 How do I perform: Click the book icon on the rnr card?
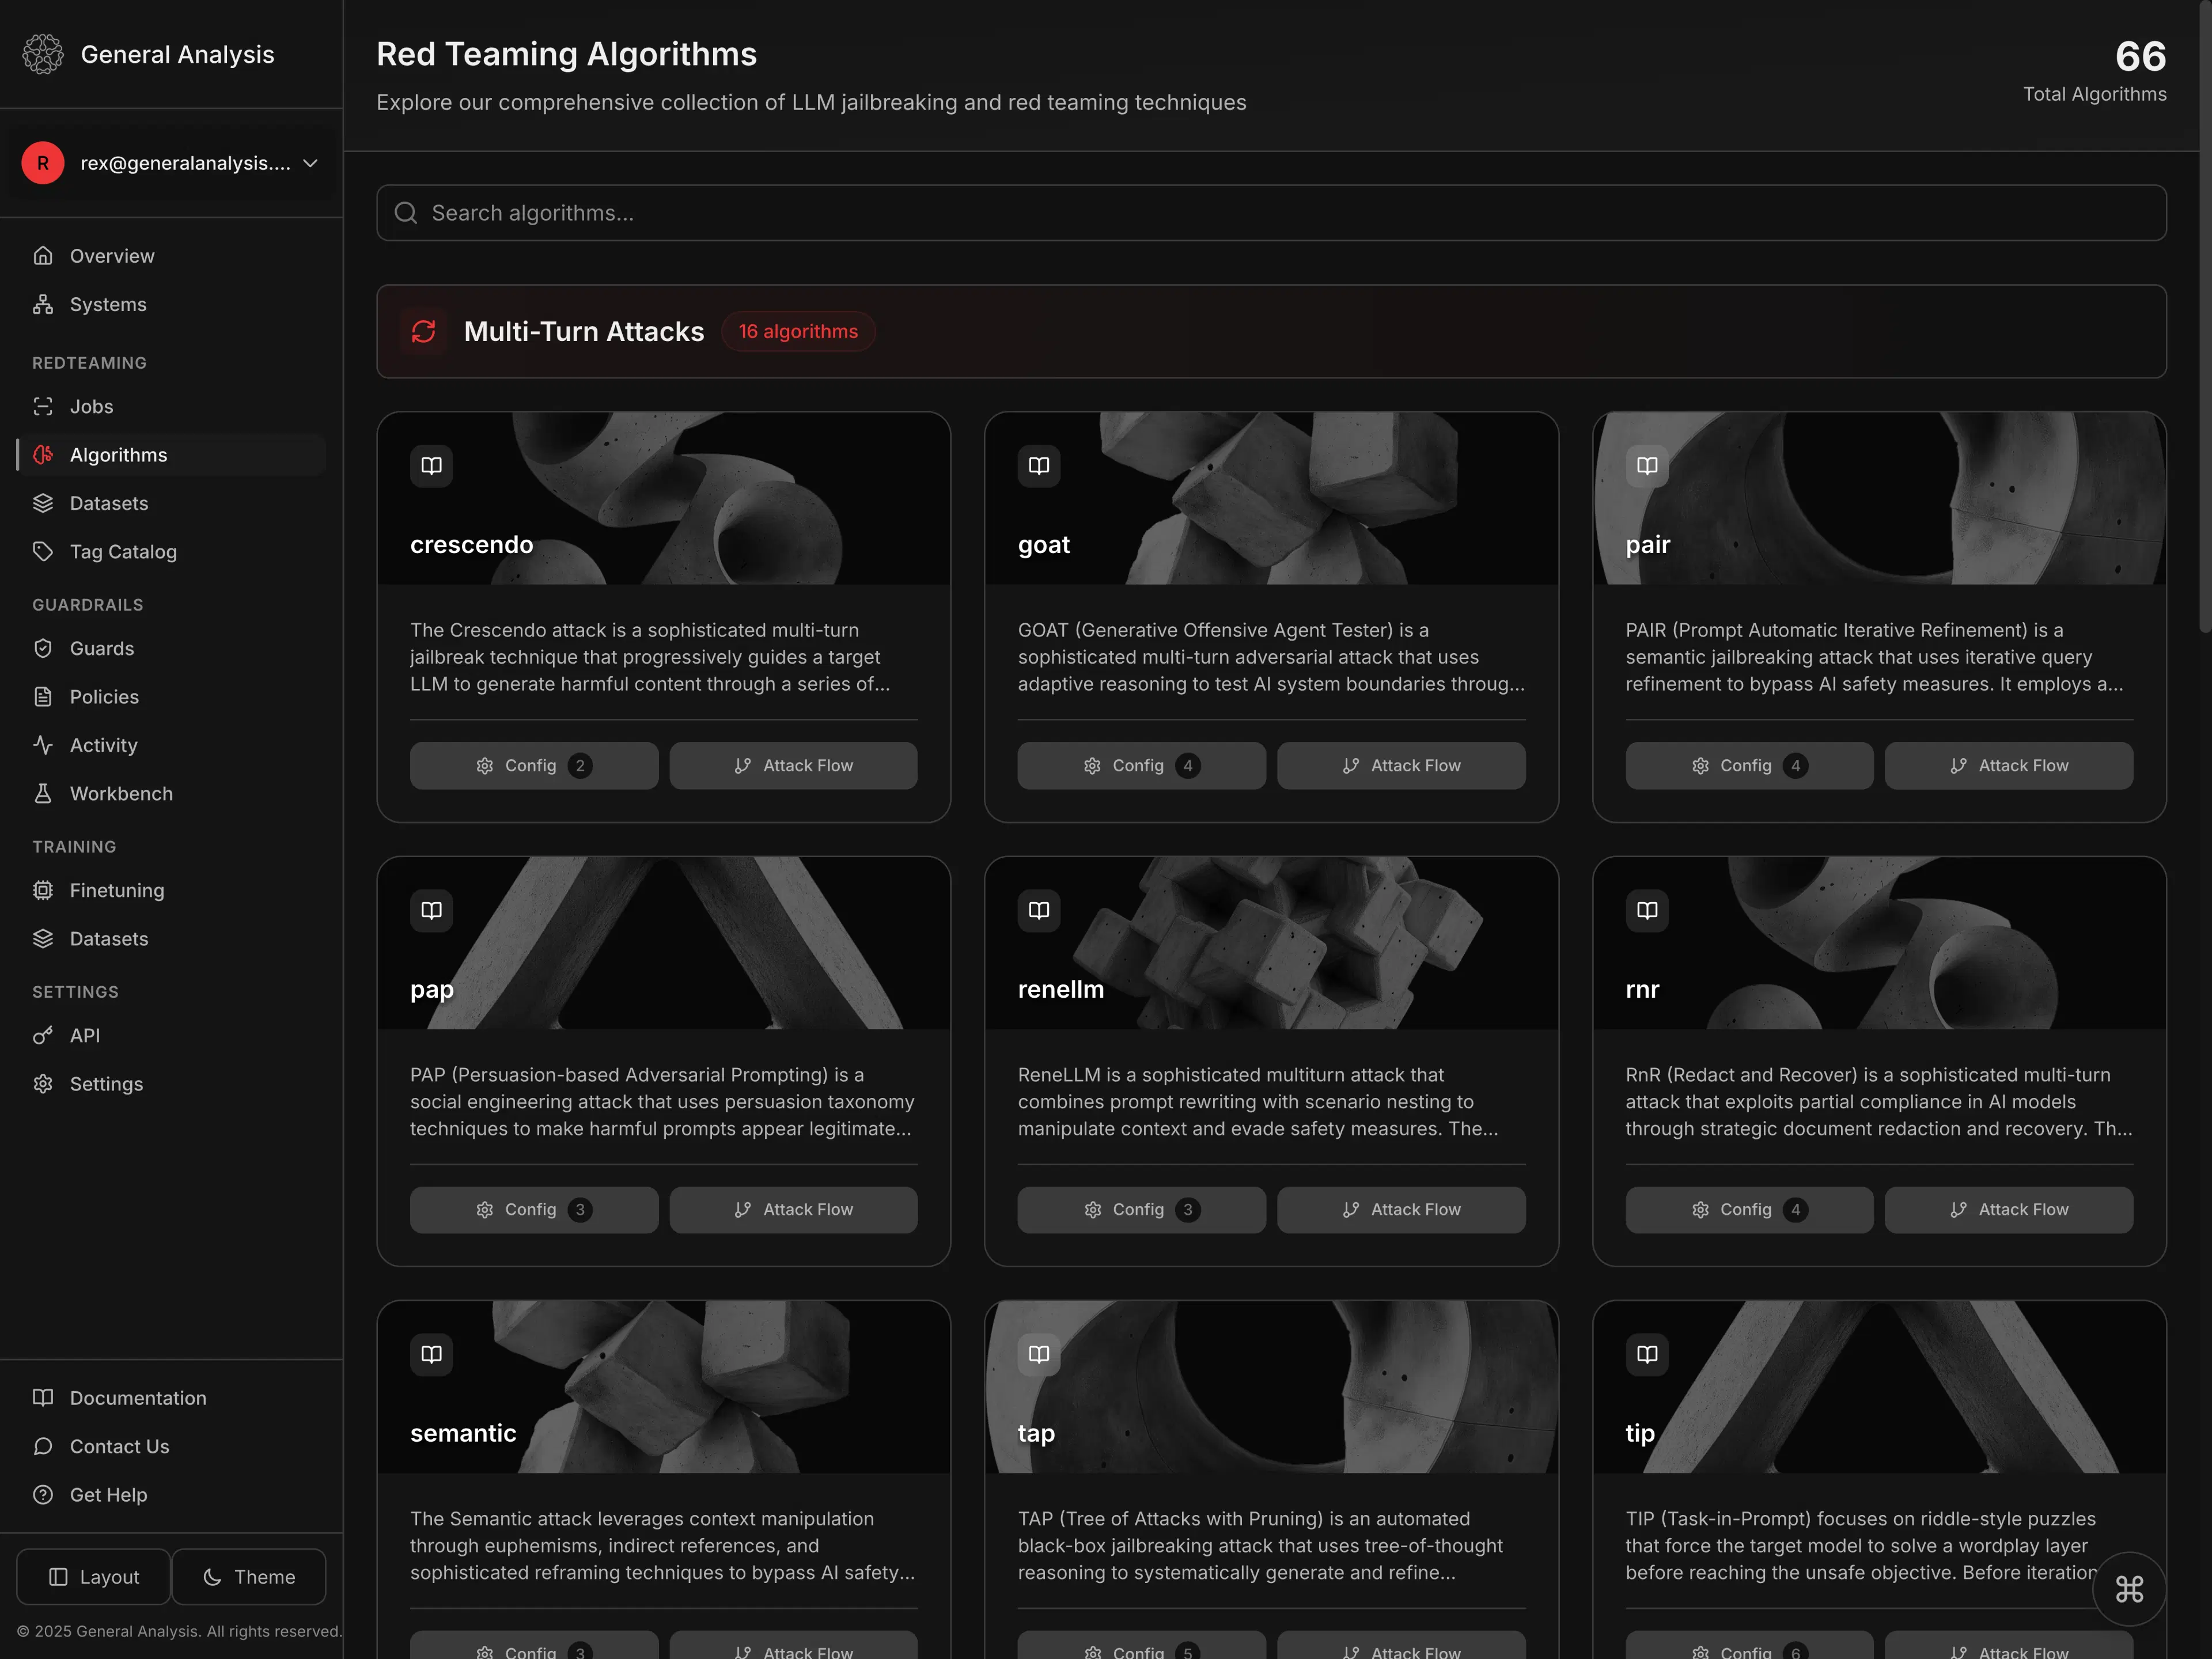pyautogui.click(x=1646, y=910)
